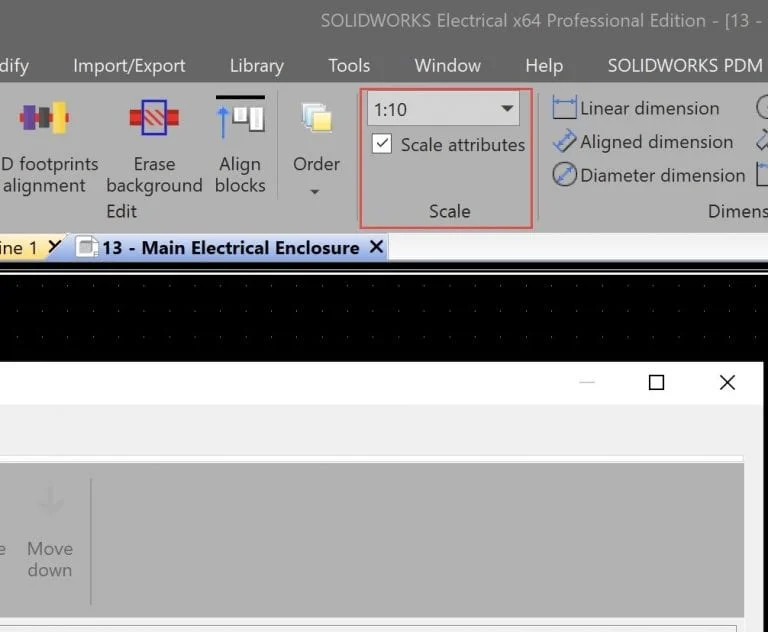Image resolution: width=768 pixels, height=632 pixels.
Task: Open the Import/Export menu
Action: [x=129, y=65]
